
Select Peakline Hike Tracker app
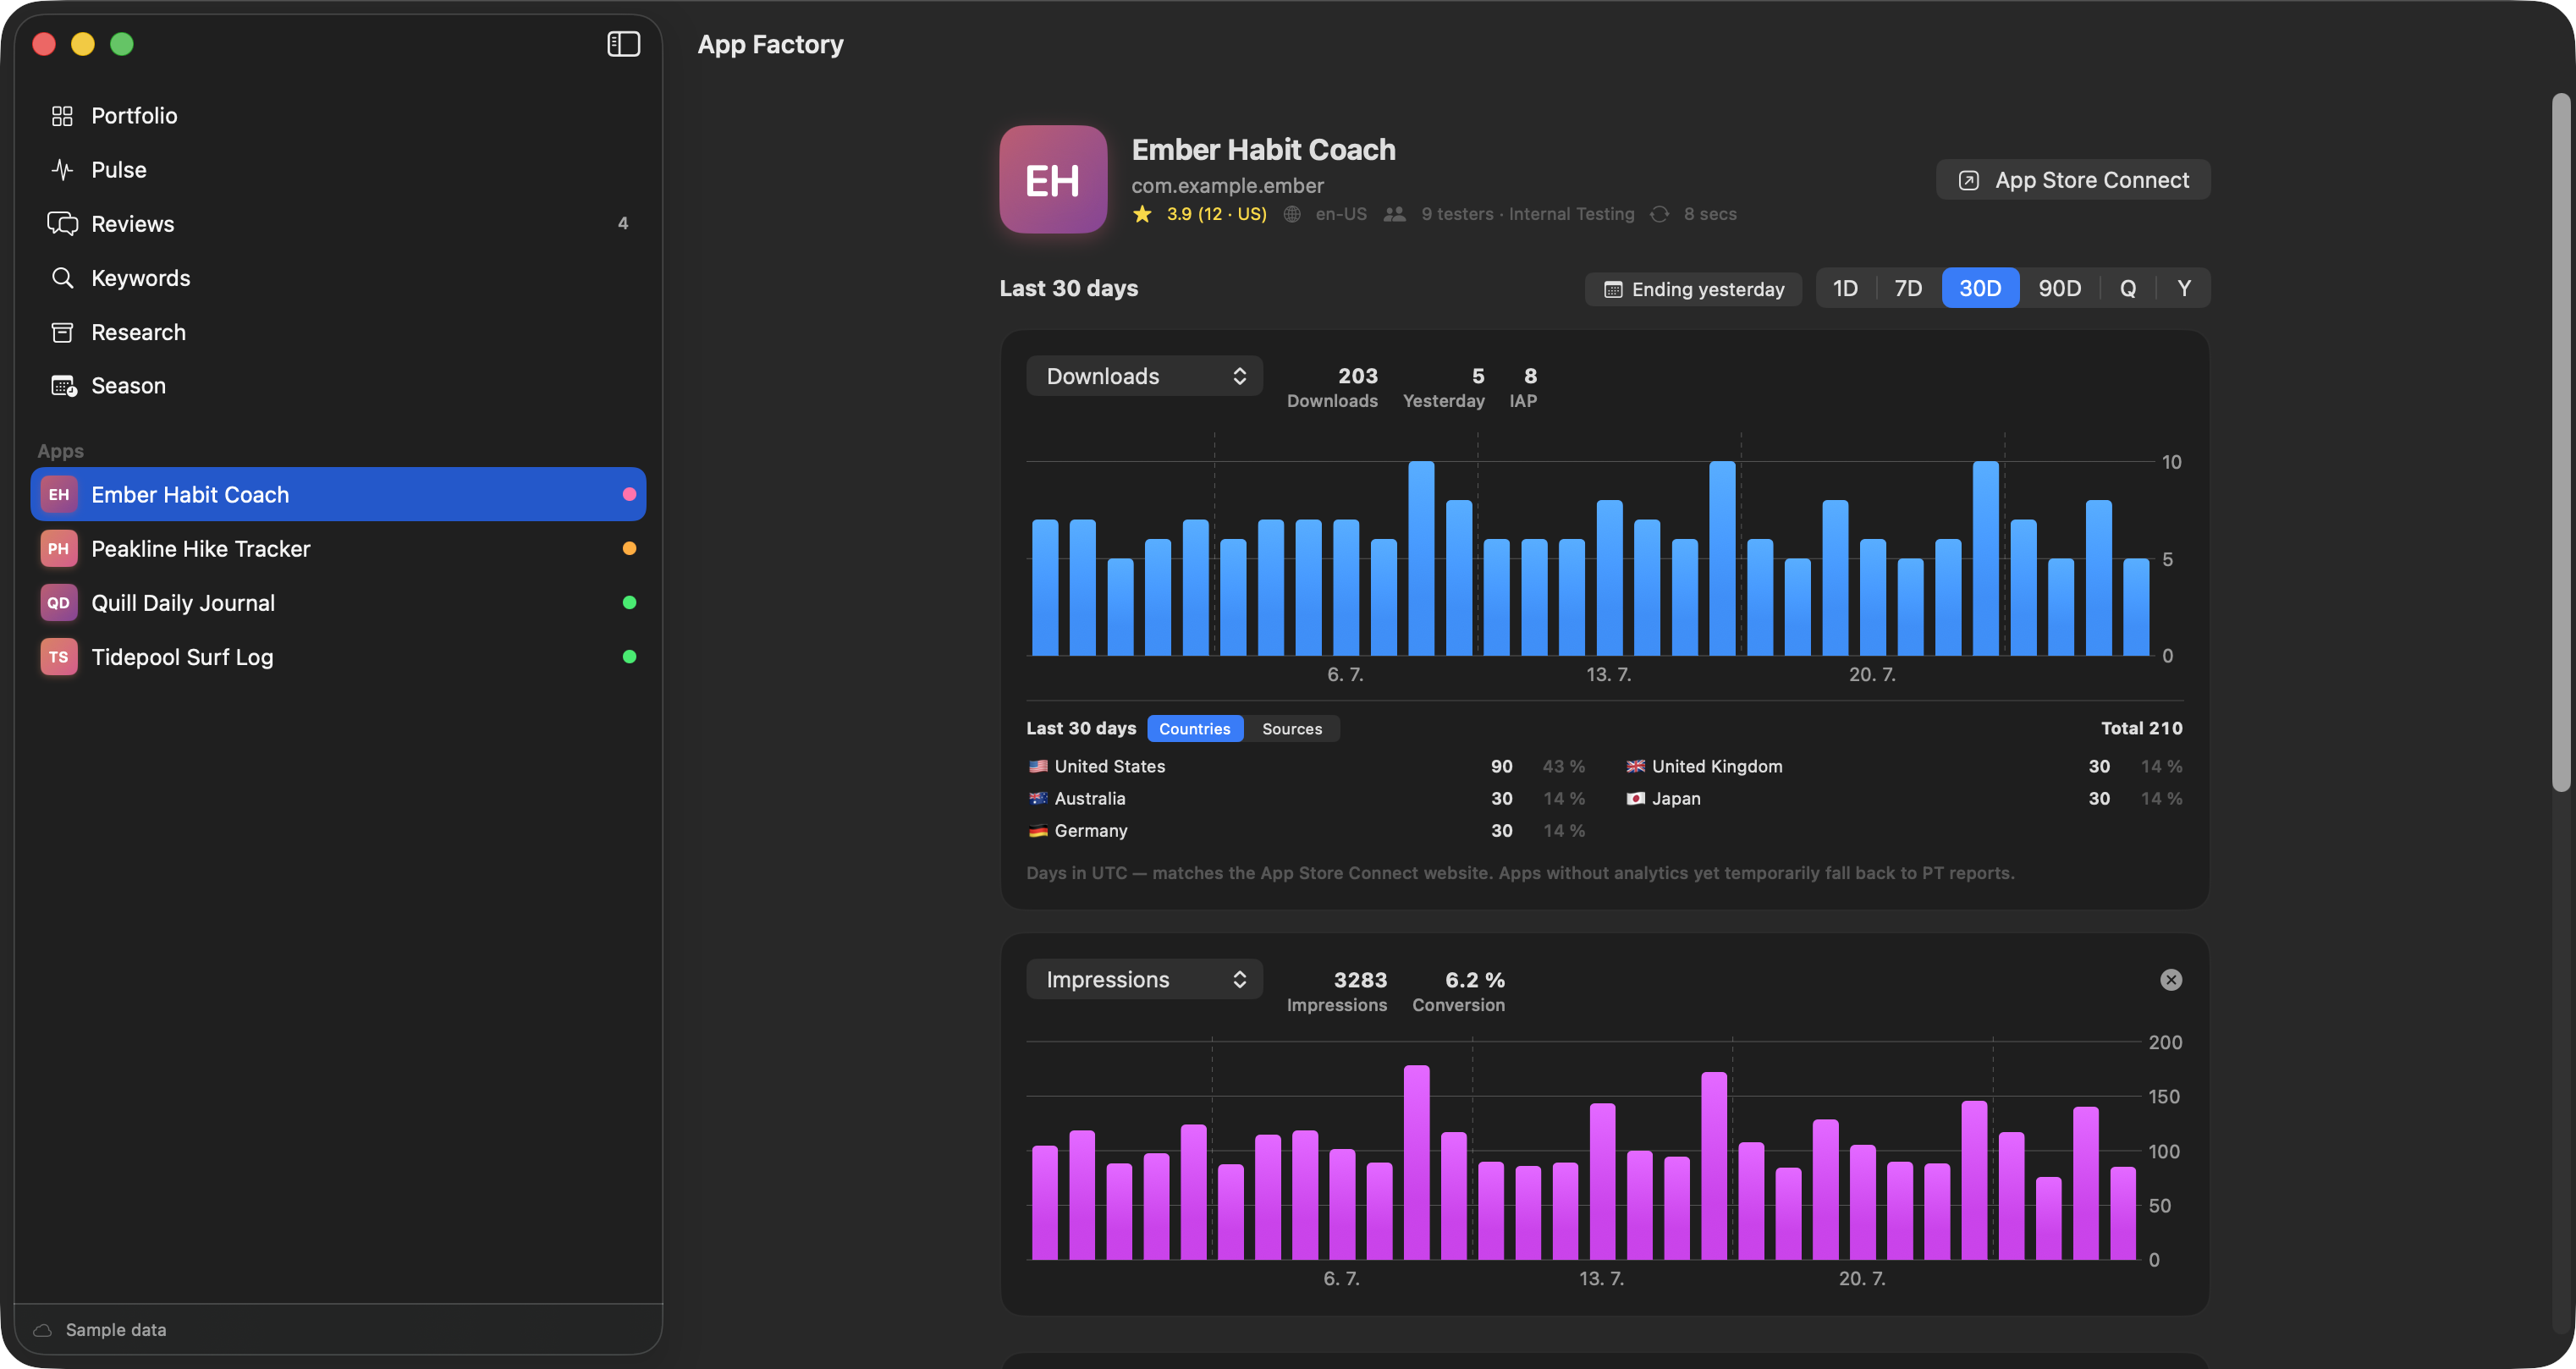[338, 549]
